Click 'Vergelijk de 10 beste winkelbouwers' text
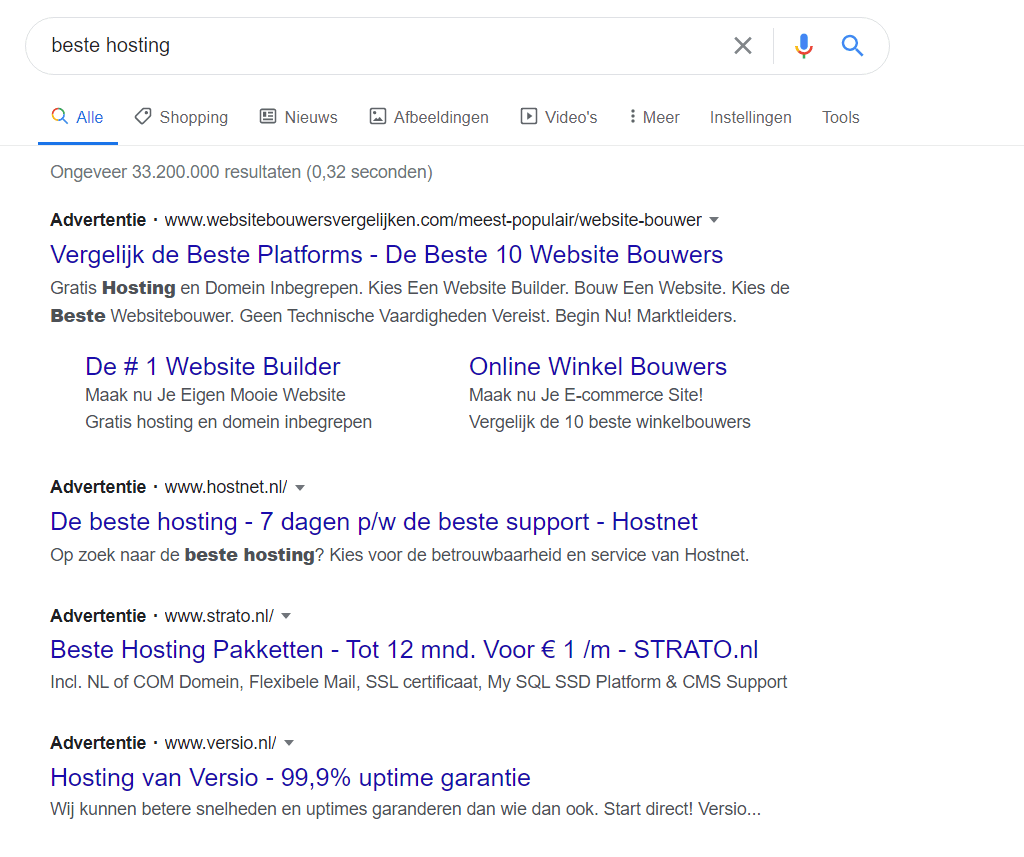Screen dimensions: 1024x857 pyautogui.click(x=610, y=422)
